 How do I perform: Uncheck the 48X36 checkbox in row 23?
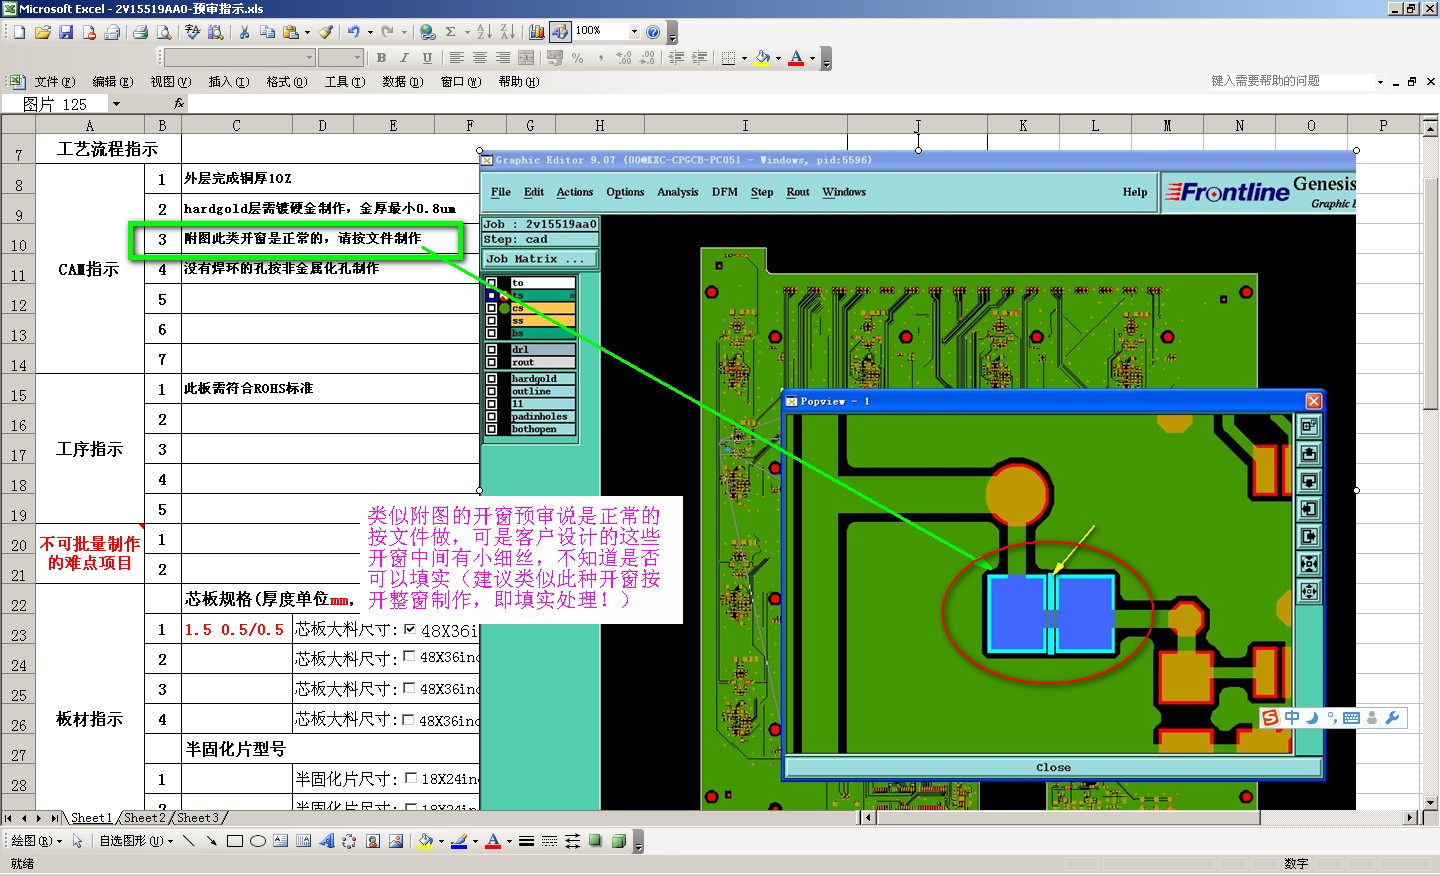[409, 629]
